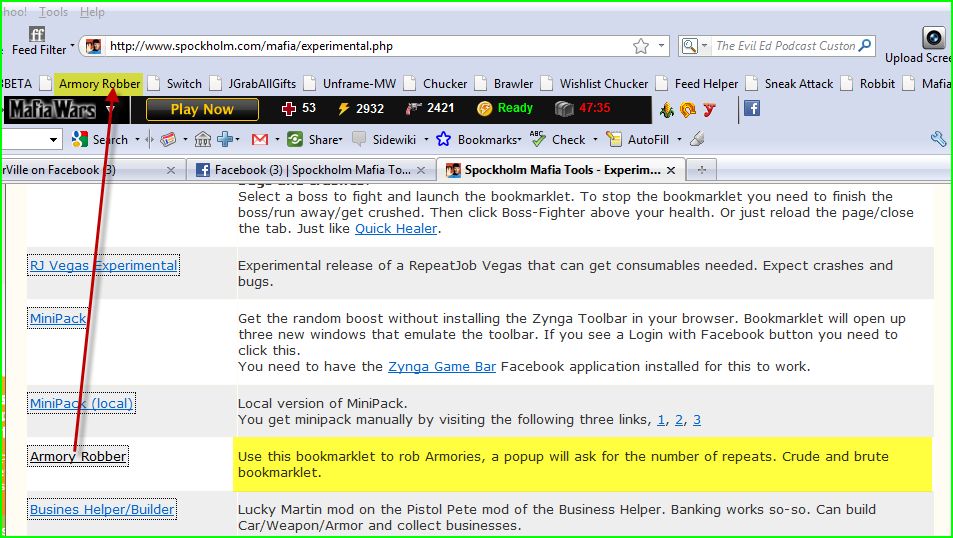The width and height of the screenshot is (953, 538).
Task: Click the stamina gun icon showing 2421
Action: [x=414, y=108]
